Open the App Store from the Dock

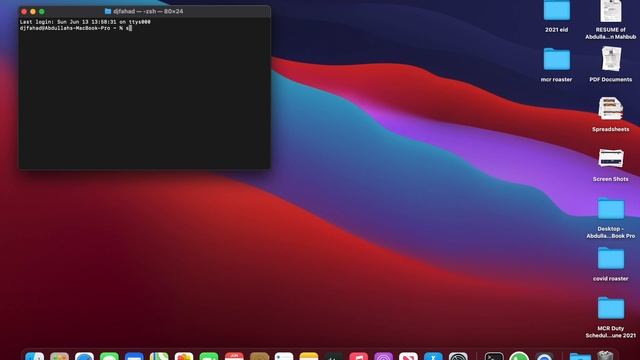[433, 356]
